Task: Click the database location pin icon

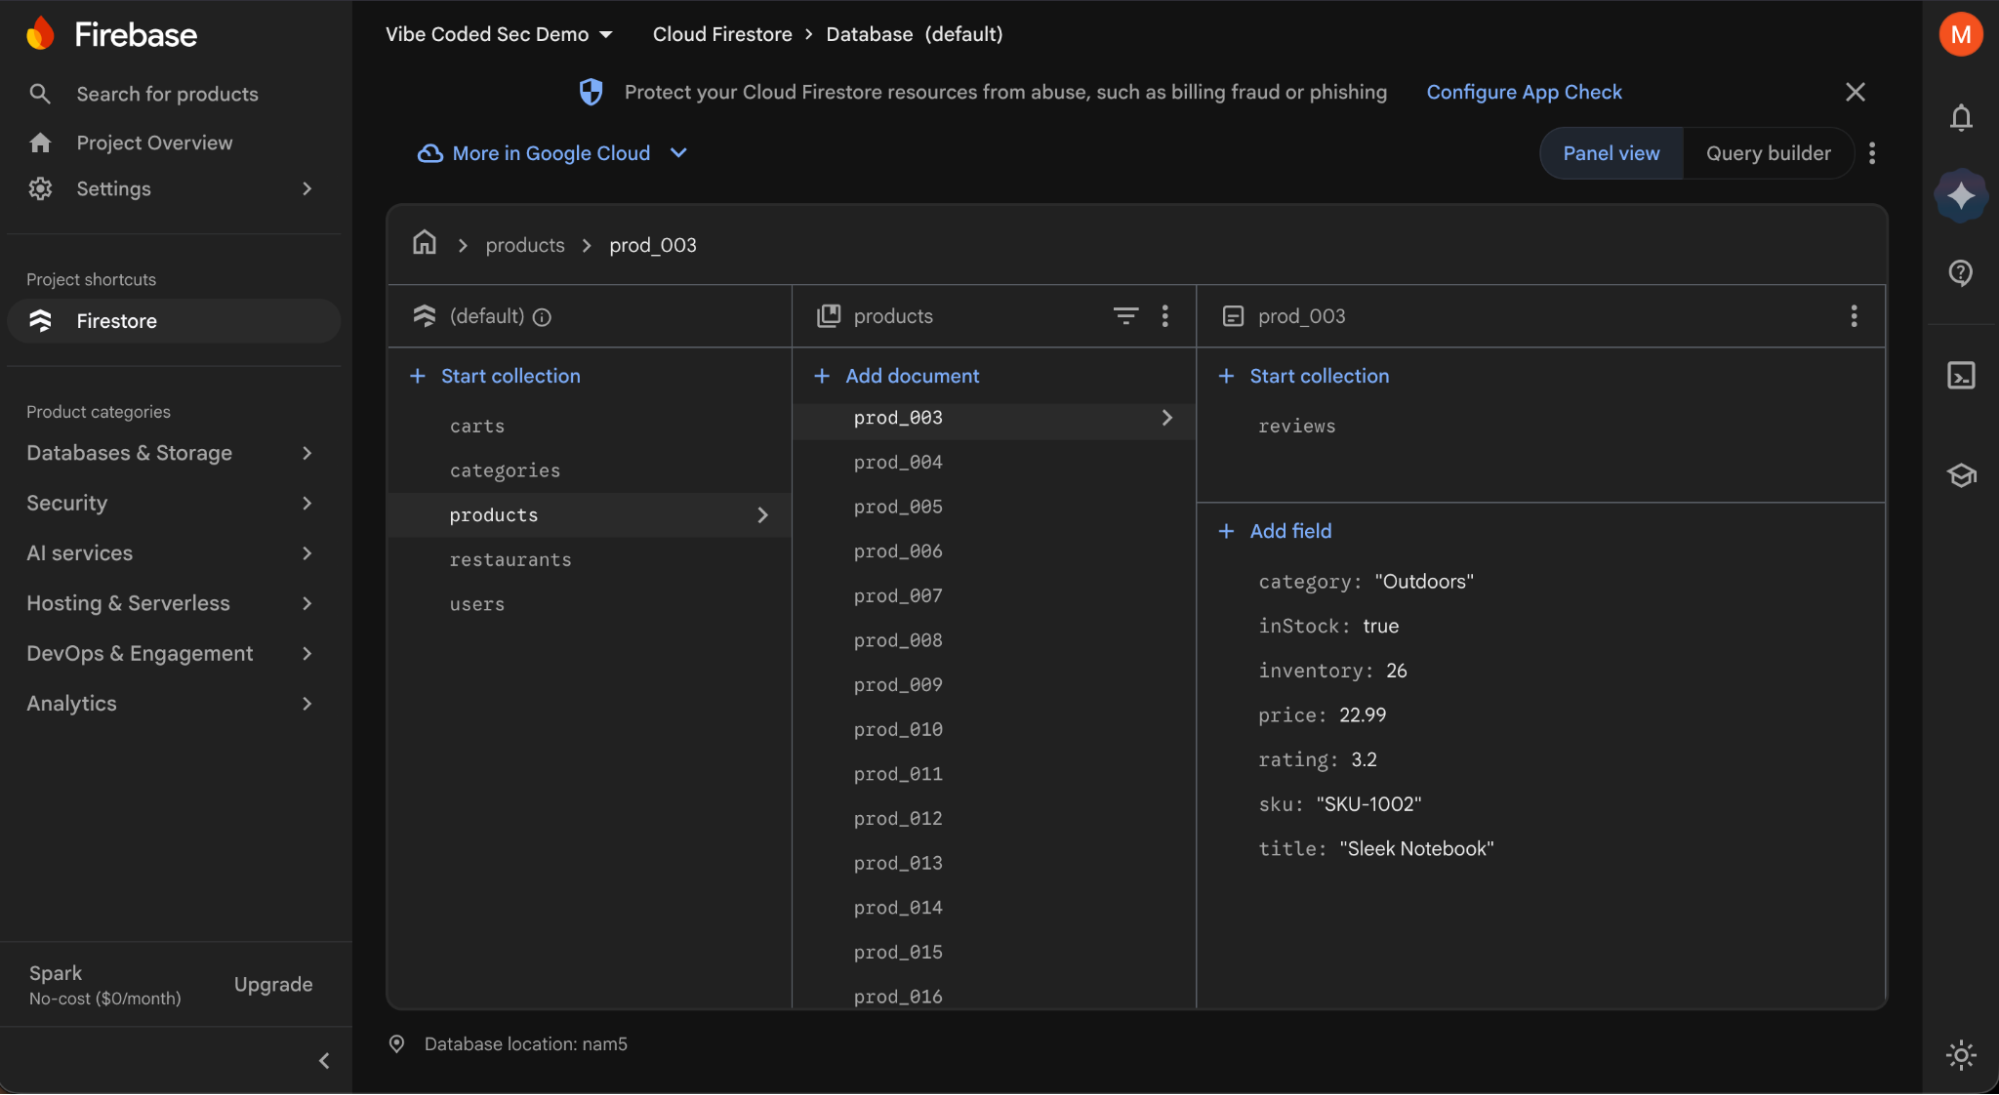Action: coord(397,1044)
